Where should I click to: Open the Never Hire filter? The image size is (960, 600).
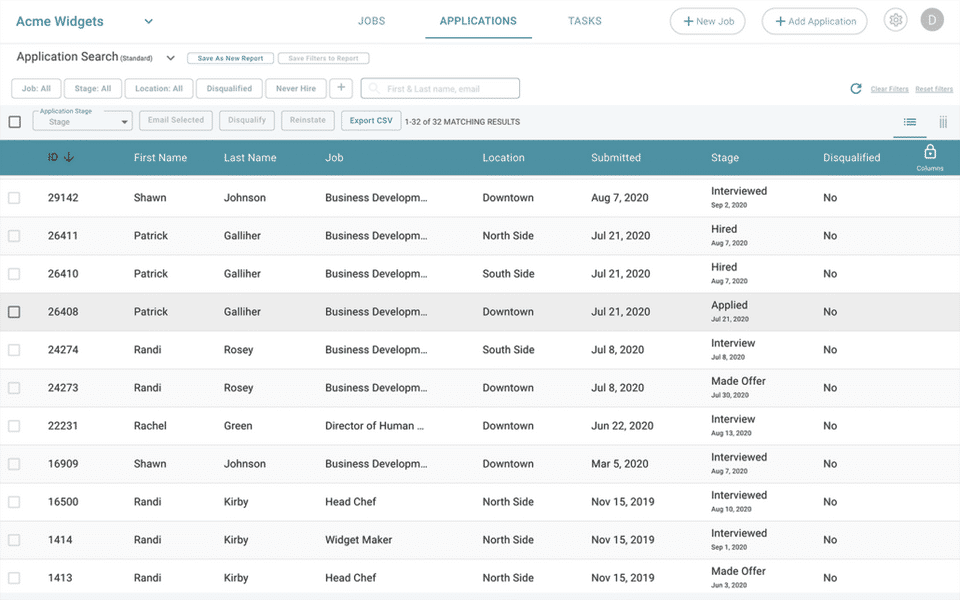pyautogui.click(x=296, y=88)
